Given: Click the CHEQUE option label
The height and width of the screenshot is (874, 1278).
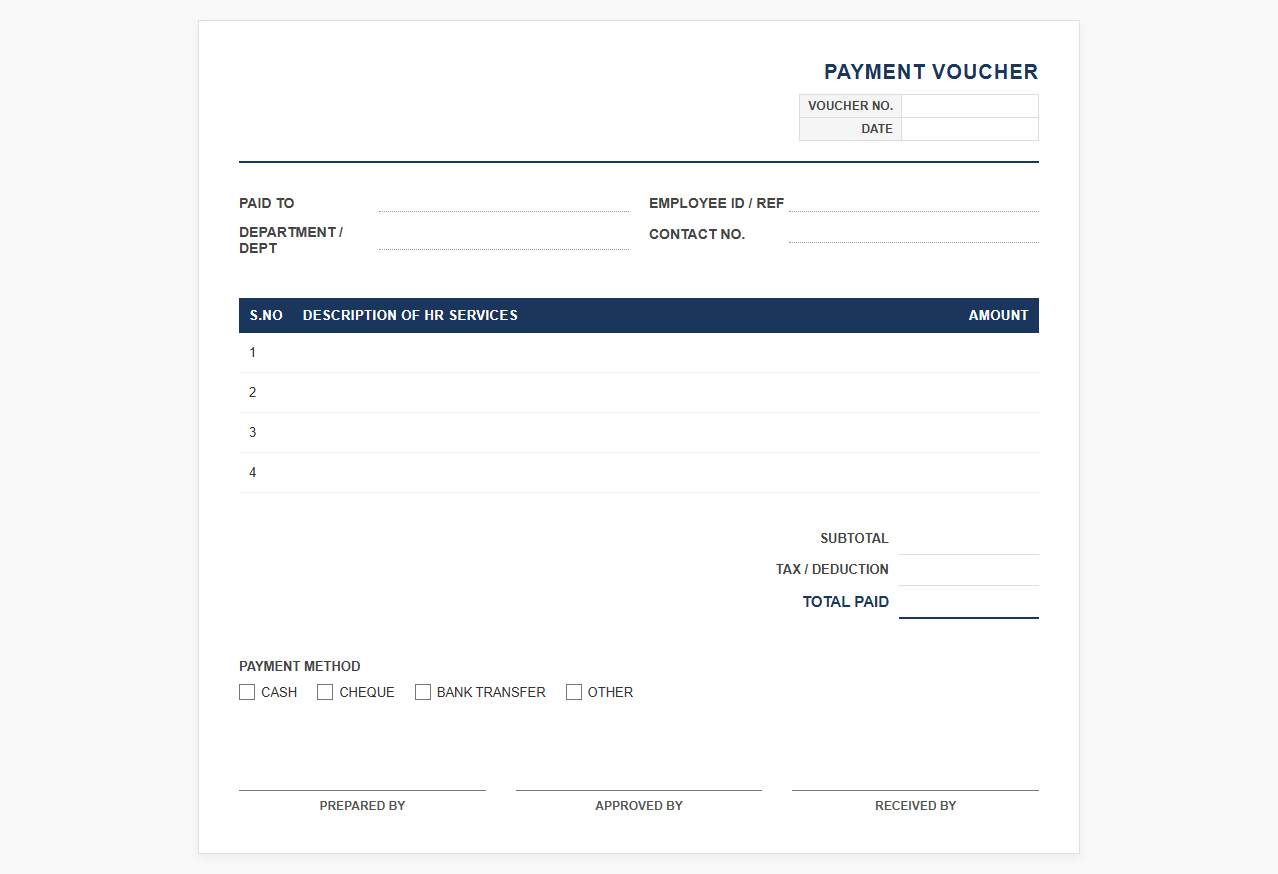Looking at the screenshot, I should (x=367, y=692).
